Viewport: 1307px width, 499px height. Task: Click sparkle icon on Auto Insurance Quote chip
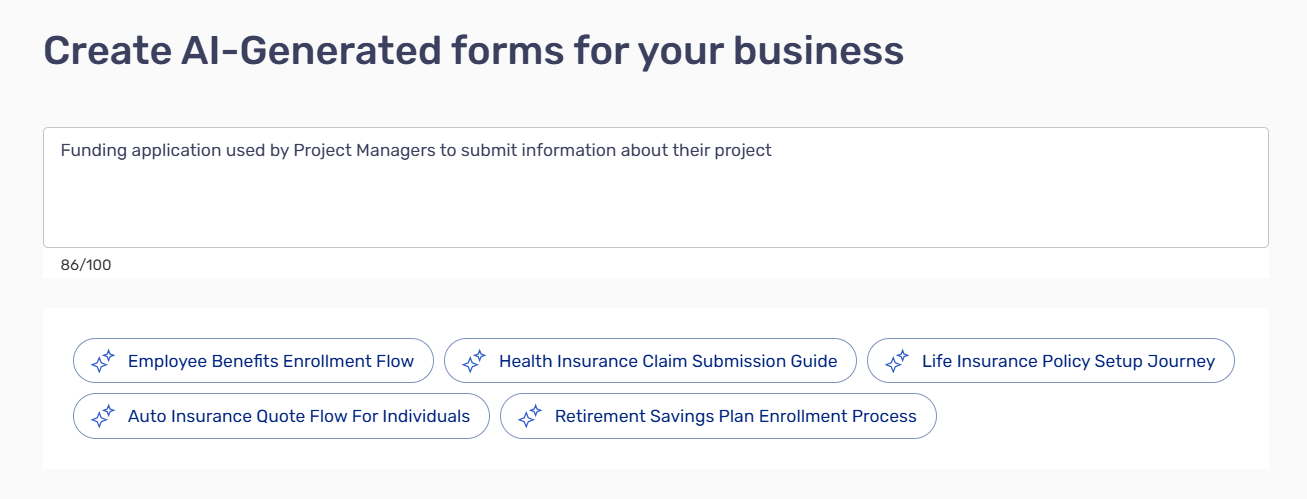coord(102,416)
